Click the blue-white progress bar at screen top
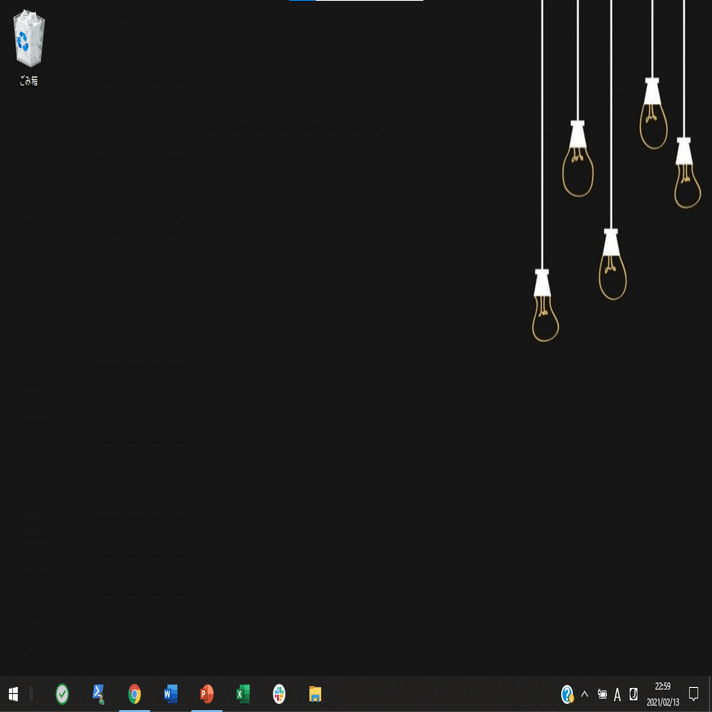 tap(356, 1)
